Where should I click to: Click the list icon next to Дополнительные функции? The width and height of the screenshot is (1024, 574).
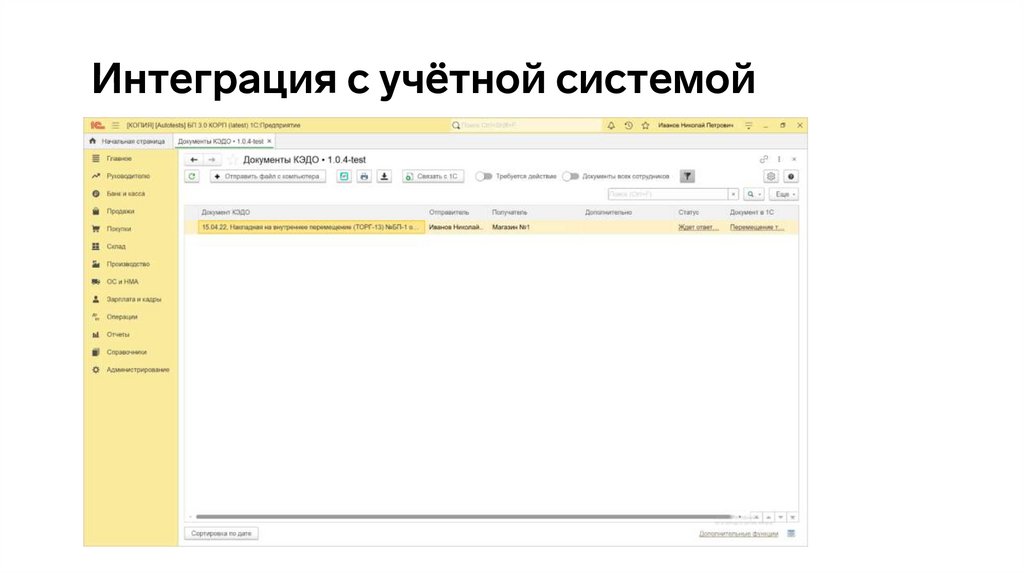click(x=792, y=534)
